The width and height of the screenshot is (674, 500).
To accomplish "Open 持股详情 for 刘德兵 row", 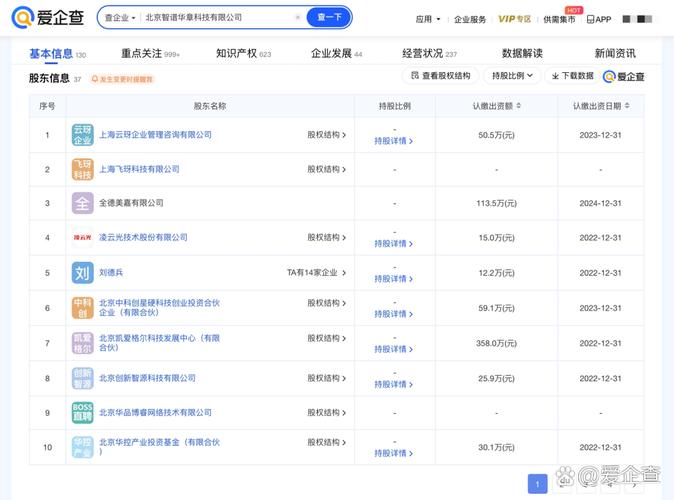I will click(x=393, y=279).
